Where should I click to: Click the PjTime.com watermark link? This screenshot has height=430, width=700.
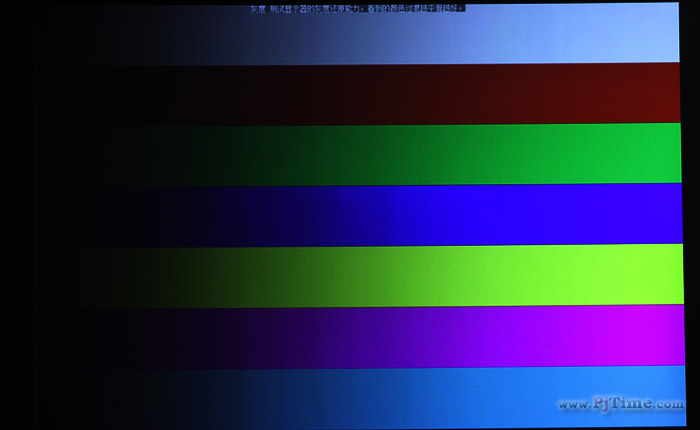620,404
